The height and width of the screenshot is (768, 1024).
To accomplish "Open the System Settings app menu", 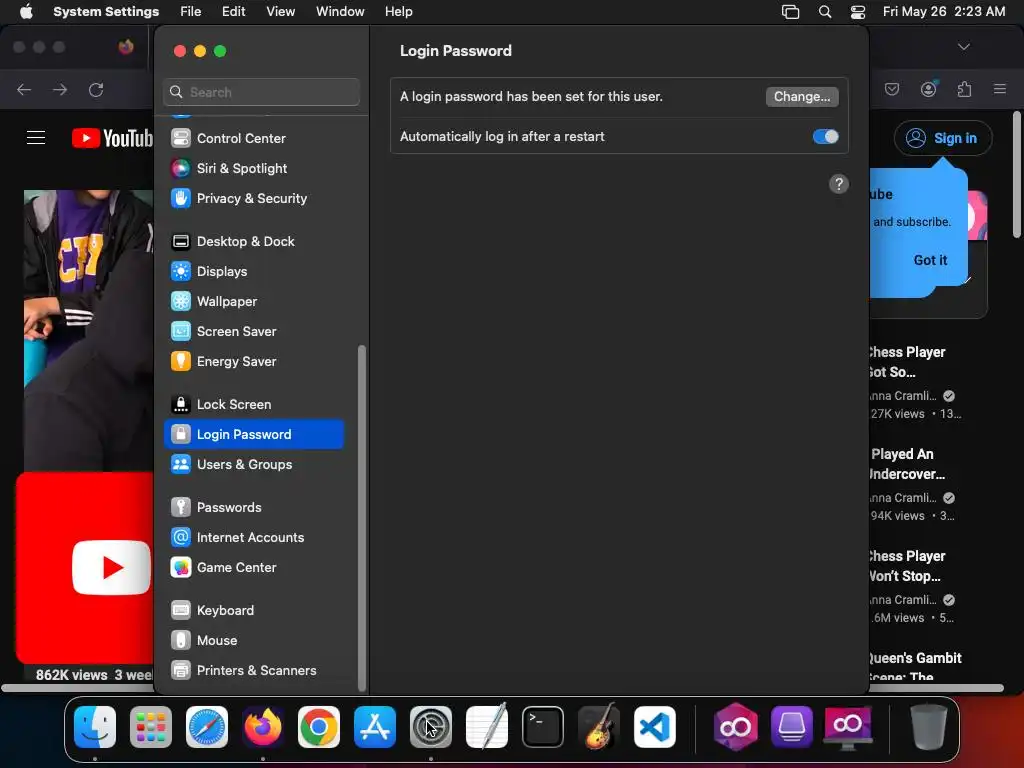I will point(106,12).
